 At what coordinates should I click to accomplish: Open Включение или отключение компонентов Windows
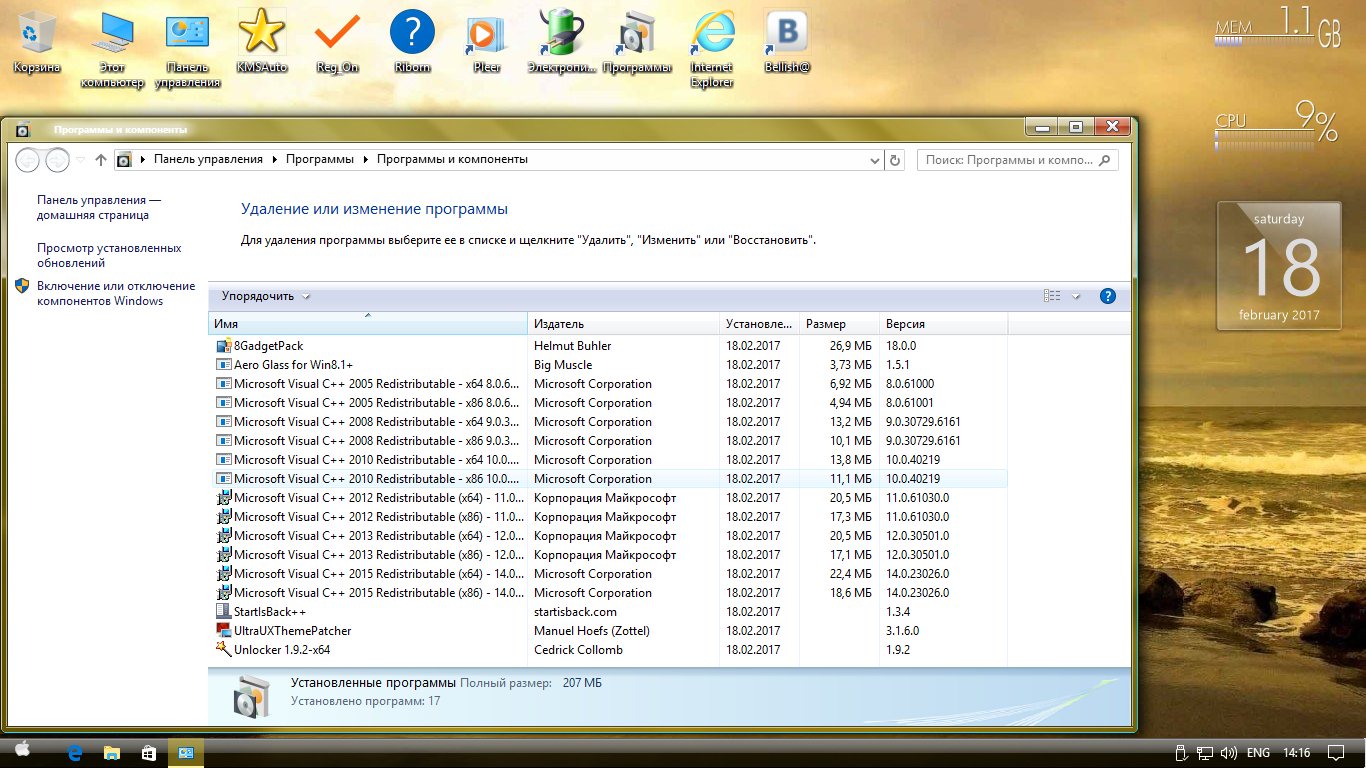[115, 293]
